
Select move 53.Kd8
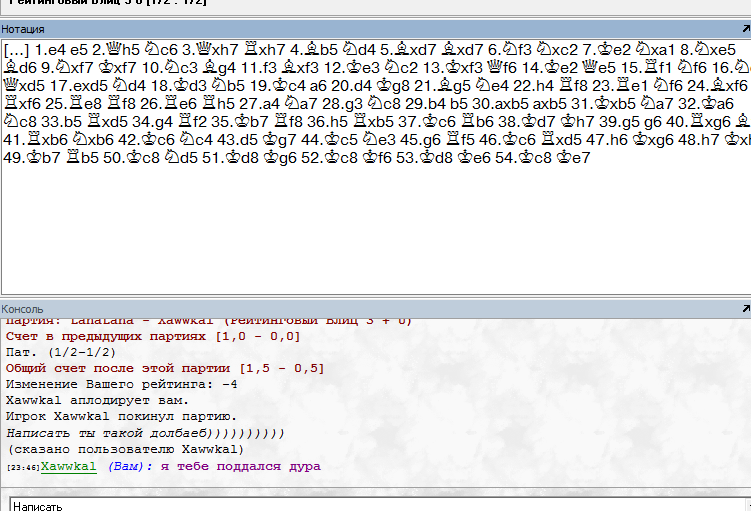[x=425, y=158]
